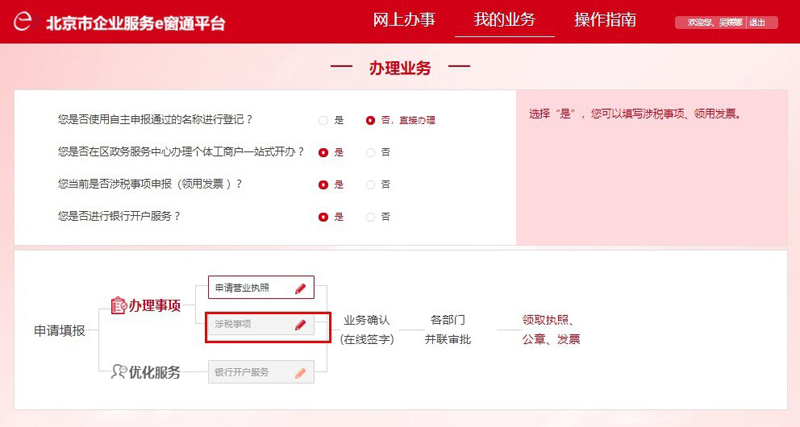800x427 pixels.
Task: Click the 退出 logout link
Action: 758,22
